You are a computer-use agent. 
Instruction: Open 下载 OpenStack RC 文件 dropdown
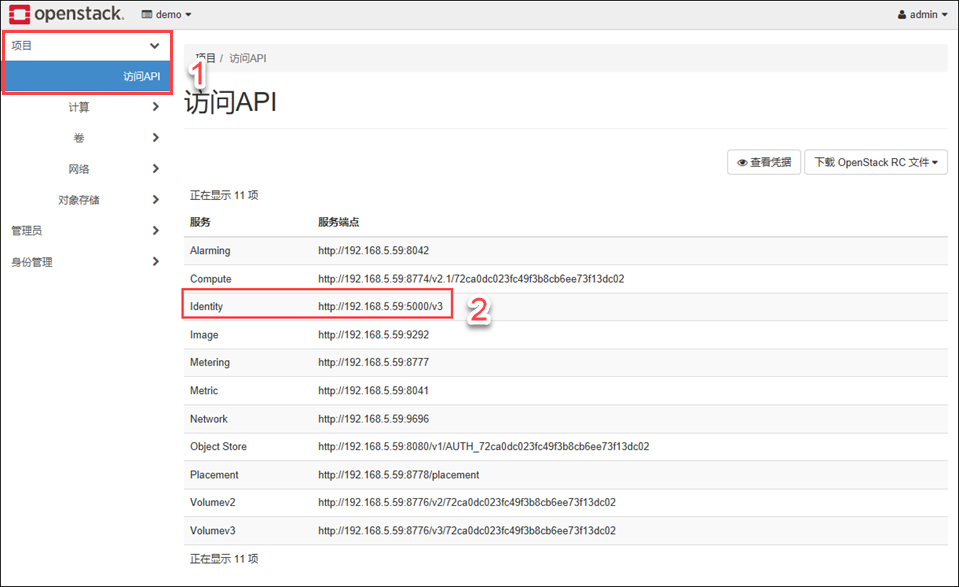click(x=875, y=162)
